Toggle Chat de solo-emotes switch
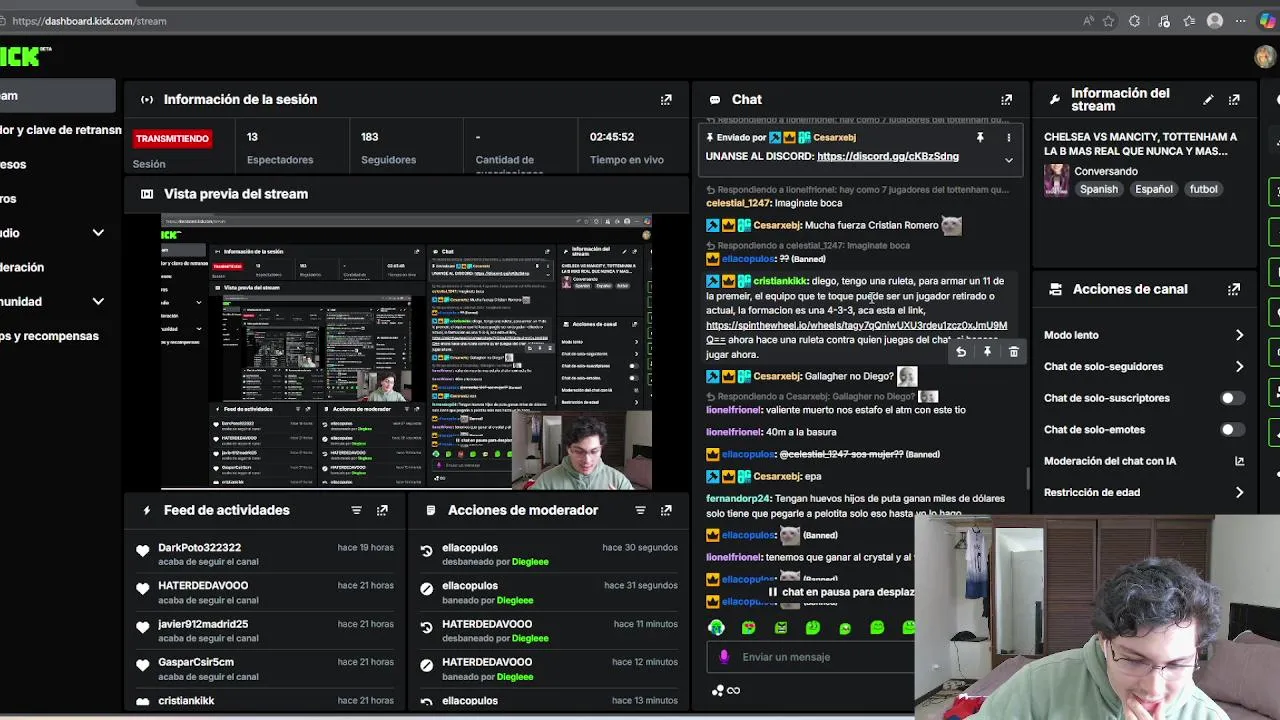 [x=1232, y=430]
